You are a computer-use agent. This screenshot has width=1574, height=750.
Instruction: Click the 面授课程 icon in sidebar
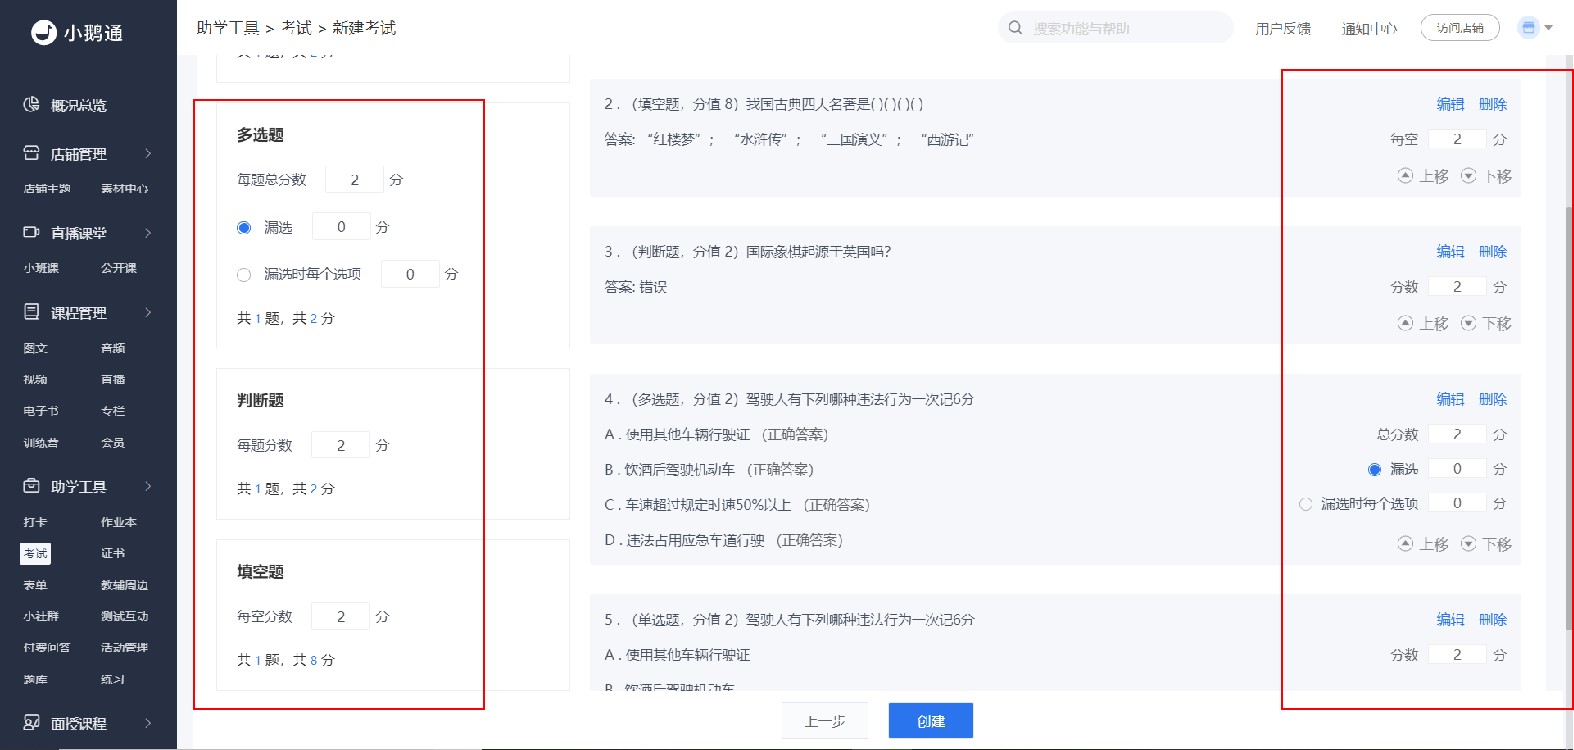tap(31, 722)
